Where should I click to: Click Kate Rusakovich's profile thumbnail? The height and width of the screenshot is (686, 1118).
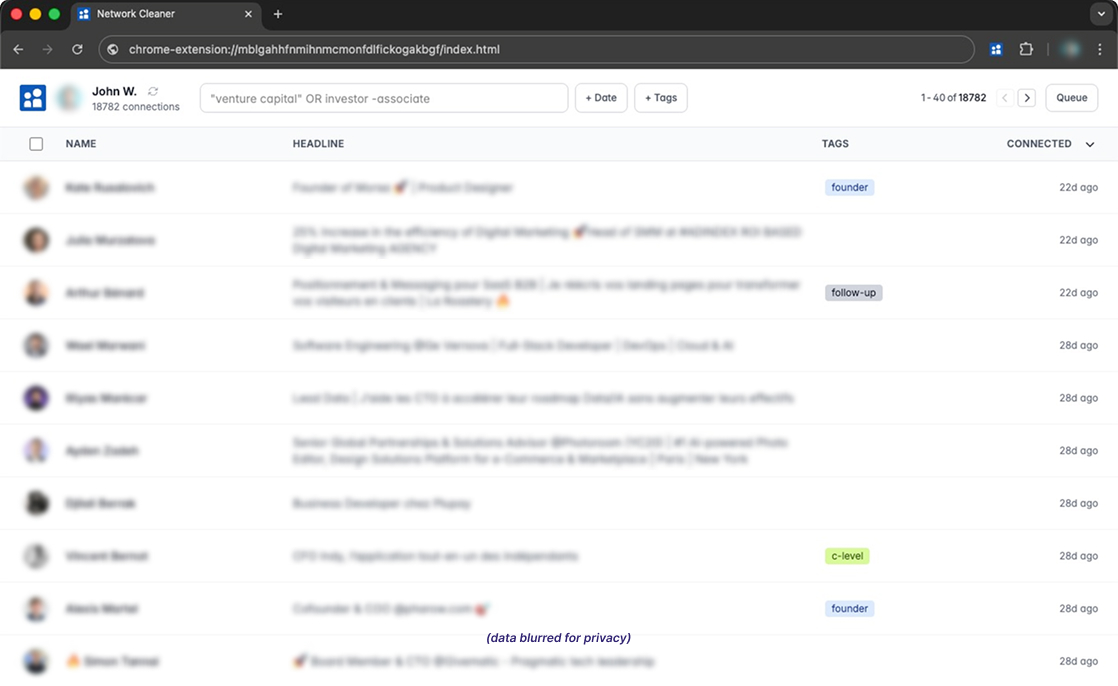point(36,187)
